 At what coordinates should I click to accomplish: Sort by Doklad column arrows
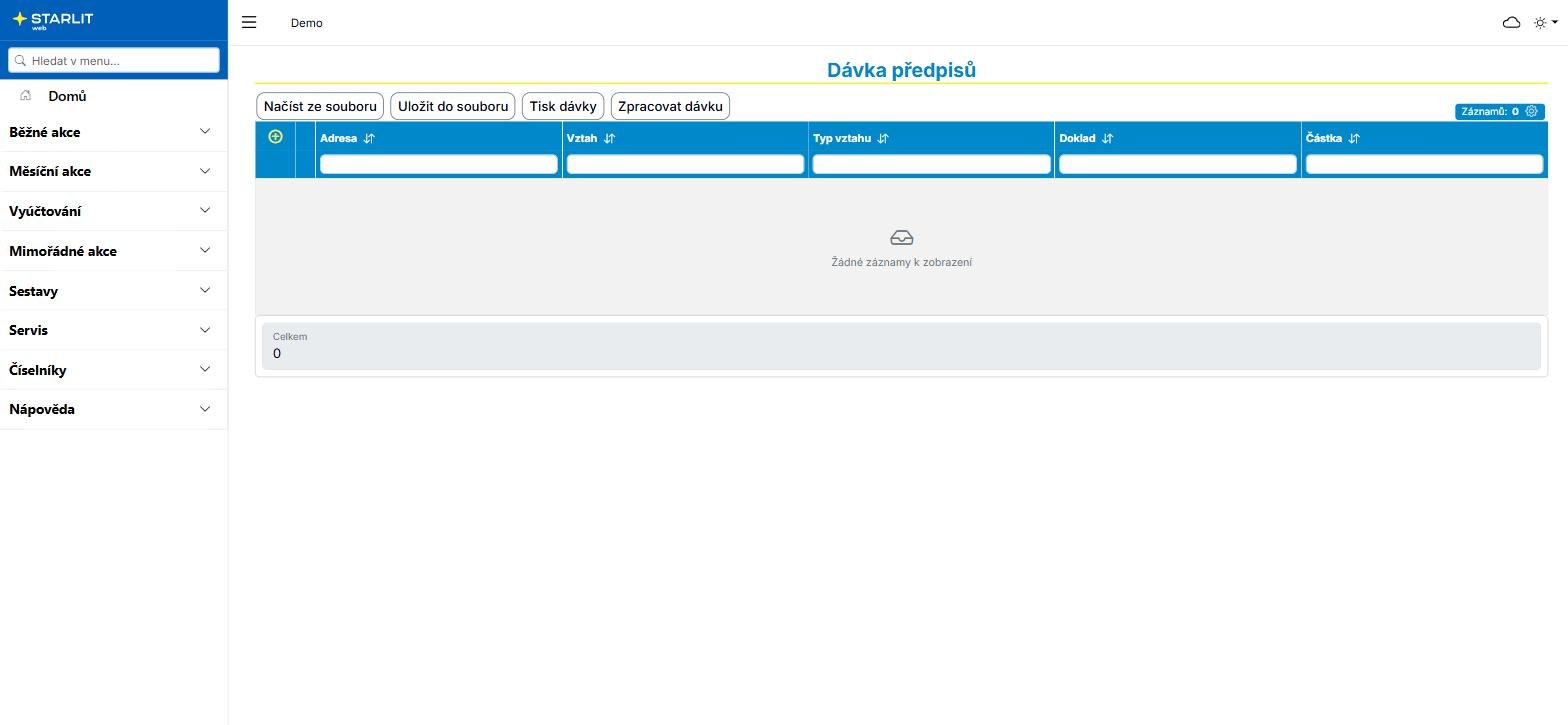coord(1107,139)
